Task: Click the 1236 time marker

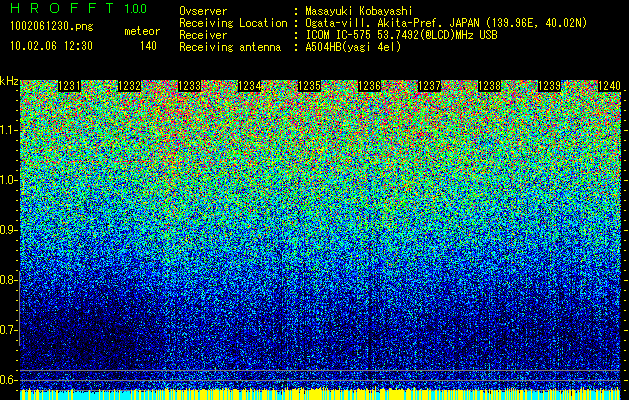Action: (369, 86)
